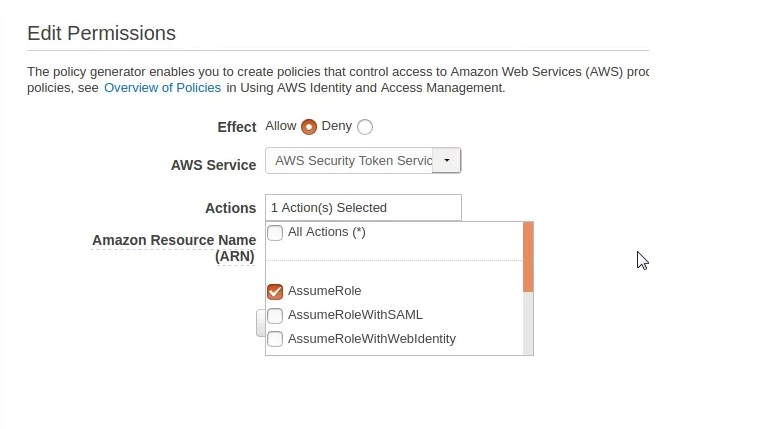Click the 'AssumeRole' option text

[x=324, y=291]
